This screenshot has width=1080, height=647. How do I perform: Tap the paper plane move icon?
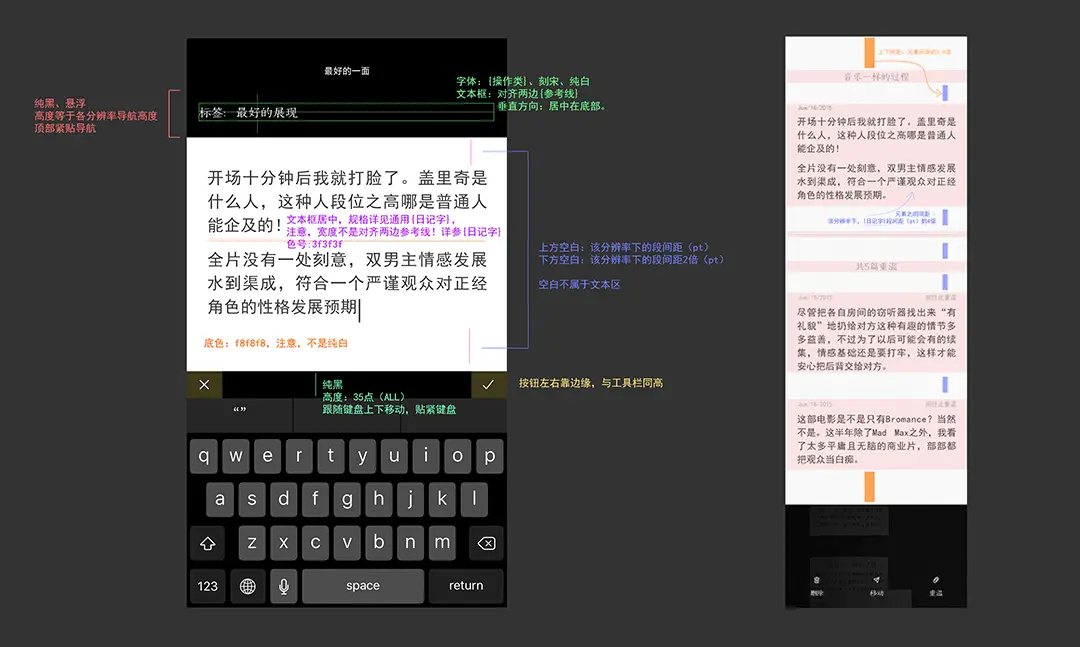pos(876,580)
